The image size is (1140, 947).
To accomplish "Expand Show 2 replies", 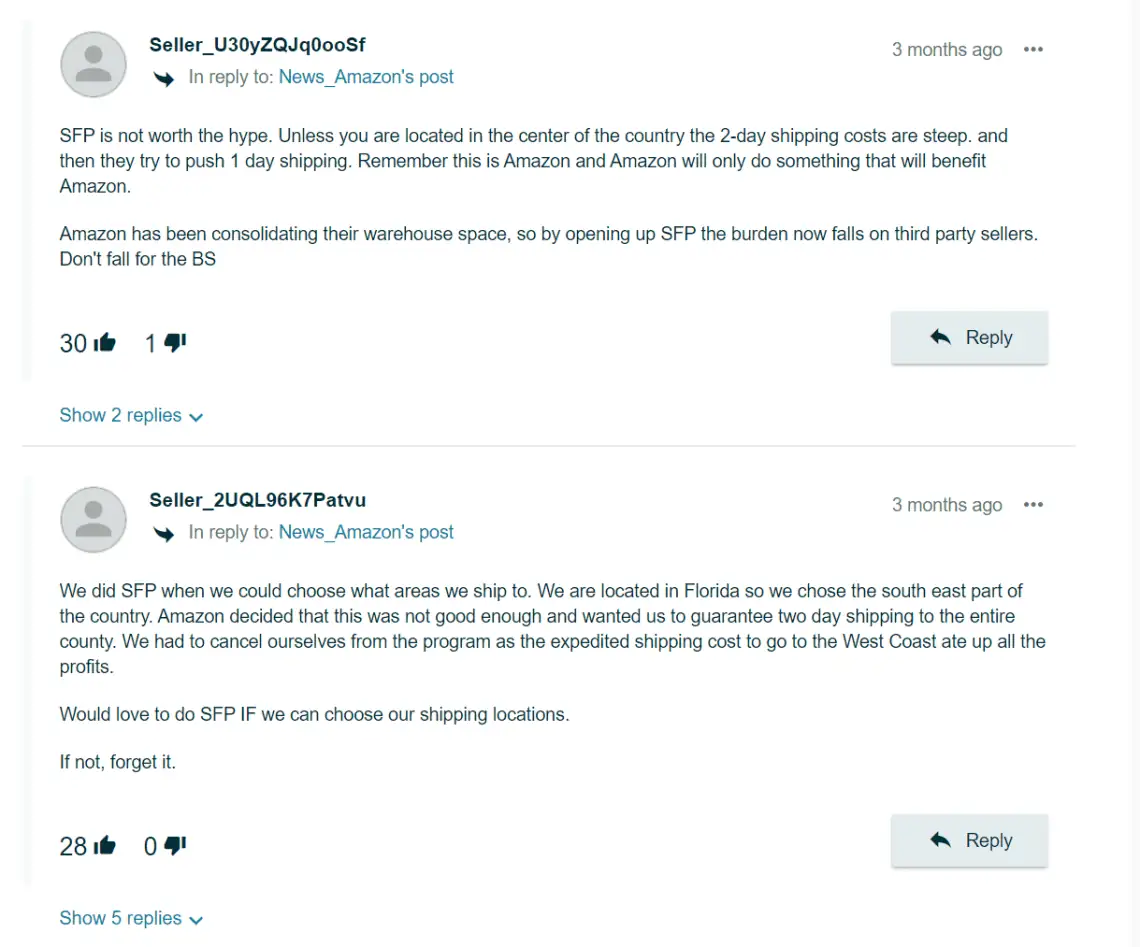I will [x=131, y=416].
